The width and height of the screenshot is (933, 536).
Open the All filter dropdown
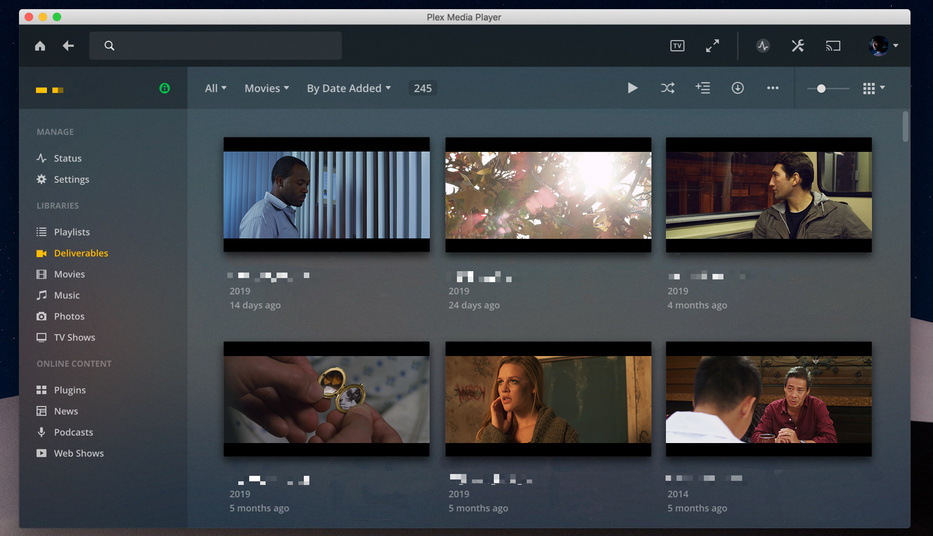coord(215,88)
